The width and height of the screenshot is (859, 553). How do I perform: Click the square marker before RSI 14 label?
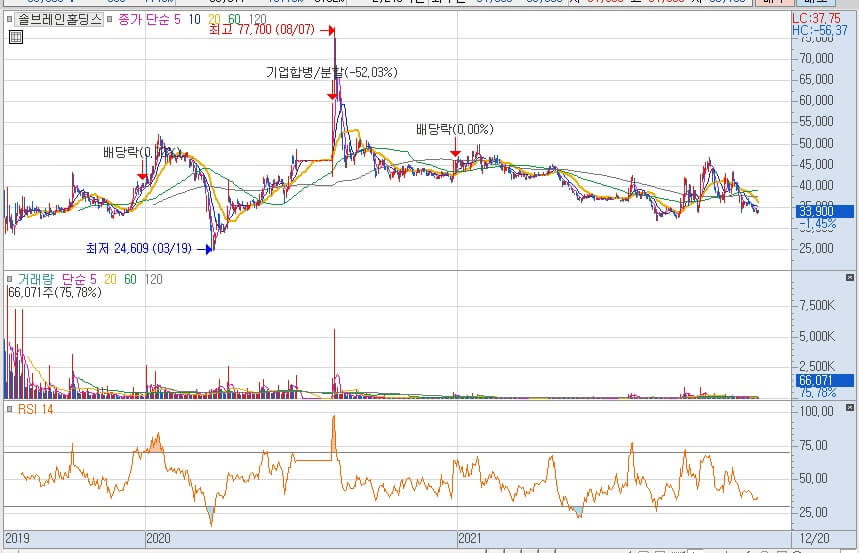[x=9, y=409]
